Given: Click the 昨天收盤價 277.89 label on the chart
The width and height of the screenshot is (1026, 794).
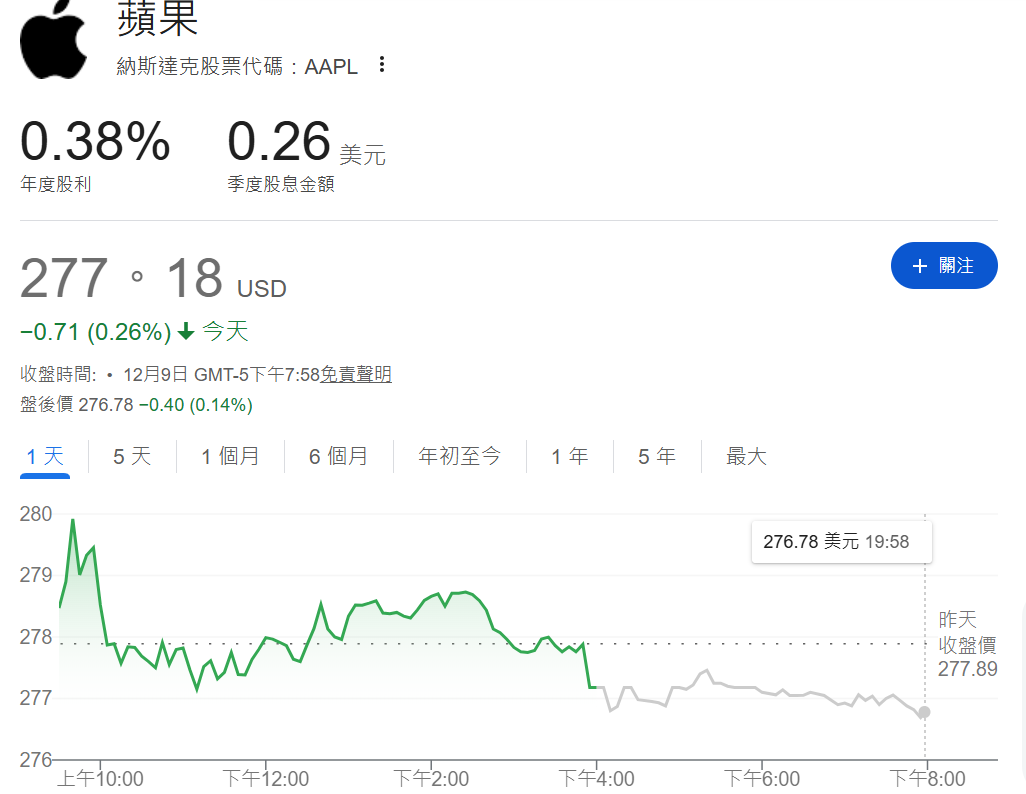Looking at the screenshot, I should click(x=967, y=644).
